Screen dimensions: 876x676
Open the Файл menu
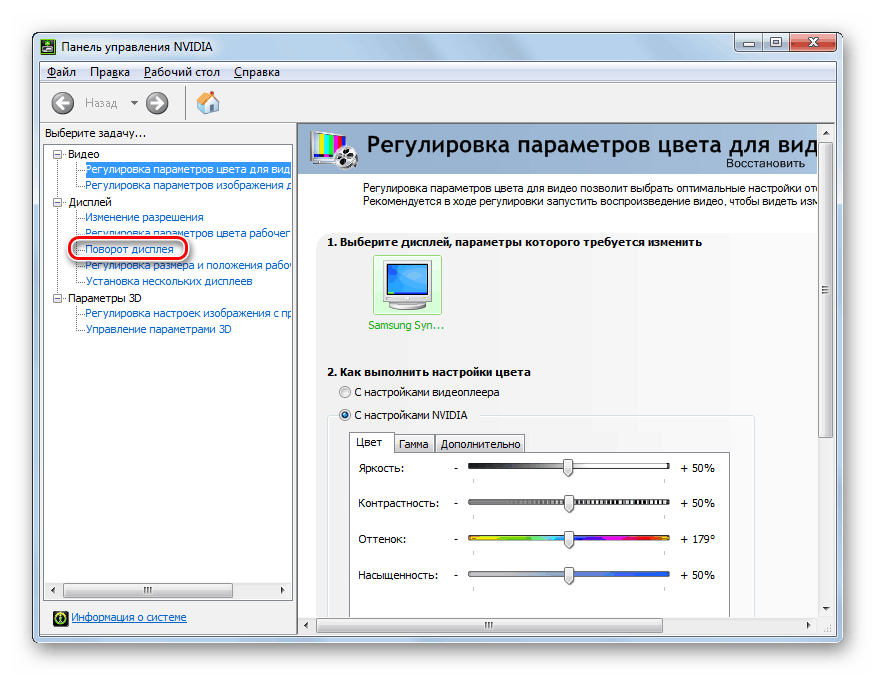(x=61, y=72)
